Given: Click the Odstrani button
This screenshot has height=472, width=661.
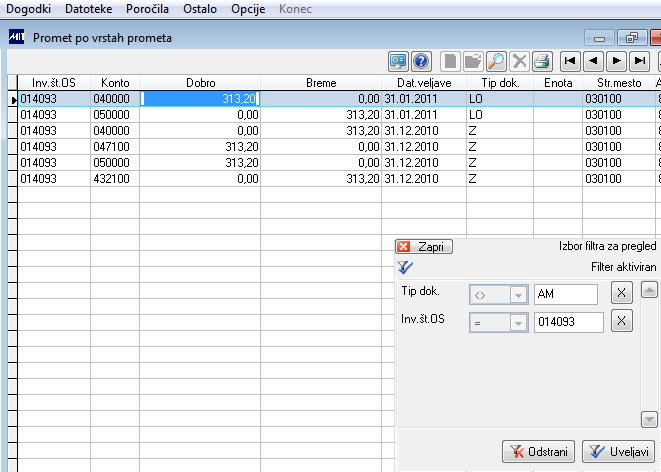Looking at the screenshot, I should (x=538, y=452).
